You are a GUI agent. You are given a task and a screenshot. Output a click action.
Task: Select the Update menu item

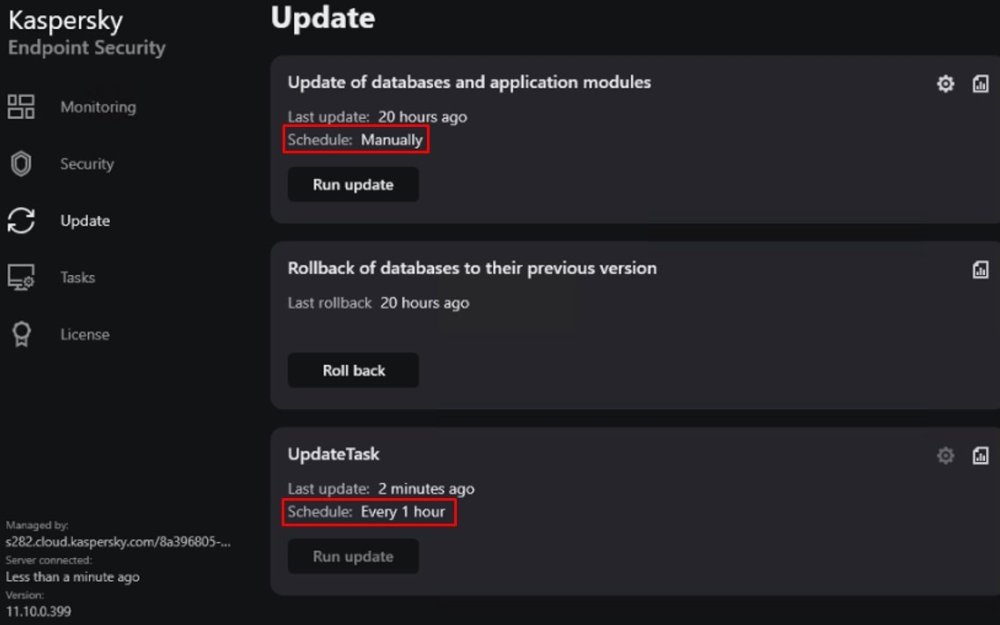tap(85, 221)
